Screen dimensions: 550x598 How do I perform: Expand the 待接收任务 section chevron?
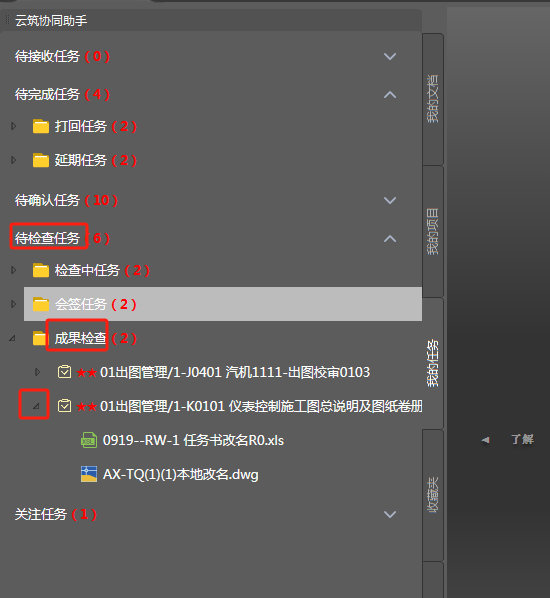coord(390,56)
